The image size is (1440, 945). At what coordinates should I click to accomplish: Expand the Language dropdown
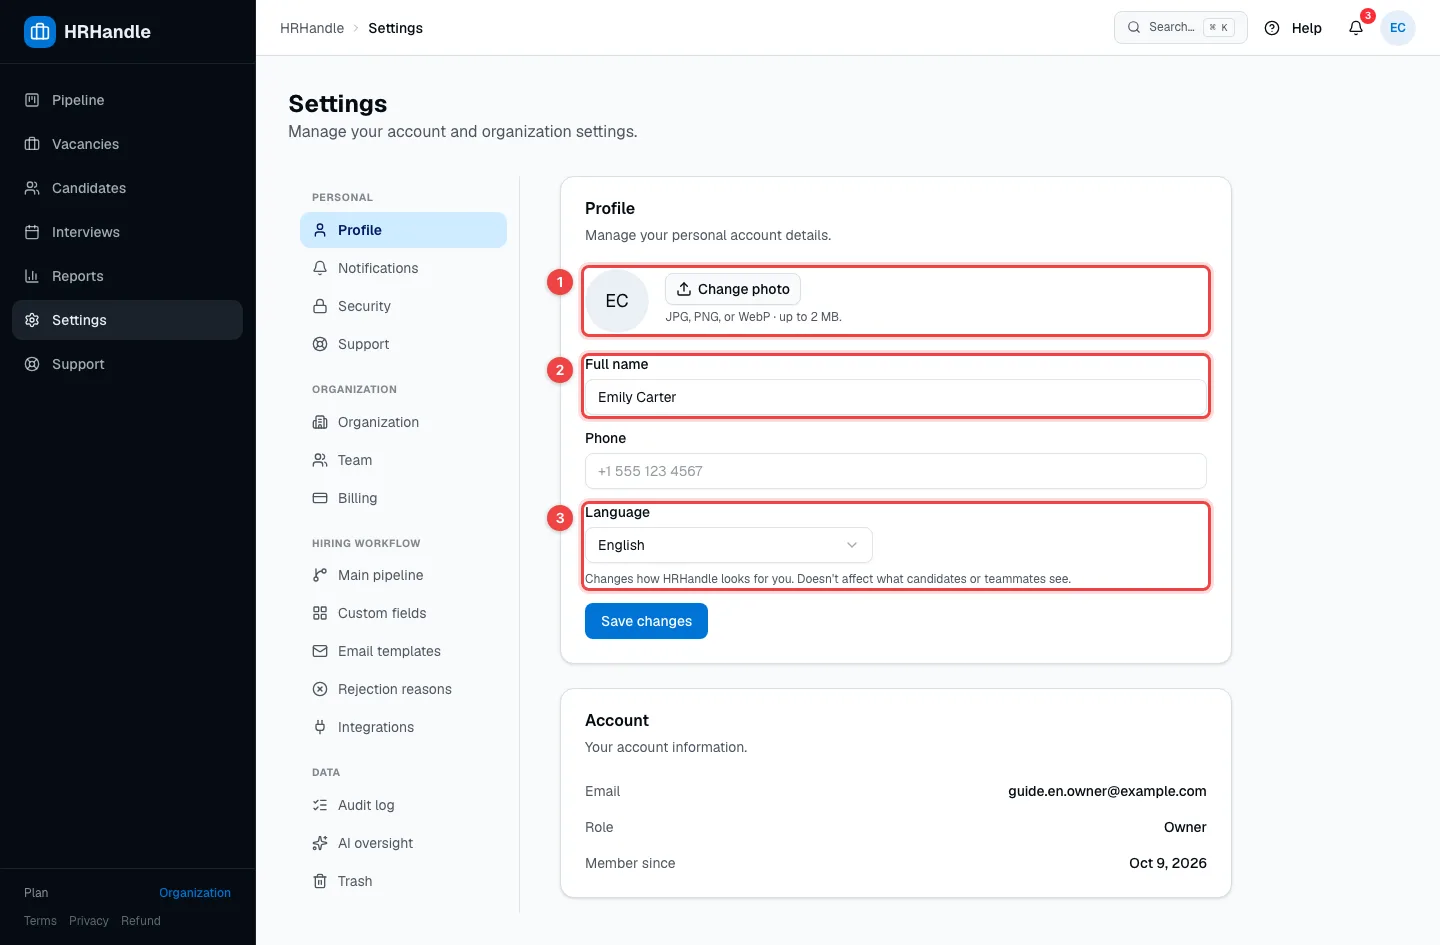pos(729,545)
